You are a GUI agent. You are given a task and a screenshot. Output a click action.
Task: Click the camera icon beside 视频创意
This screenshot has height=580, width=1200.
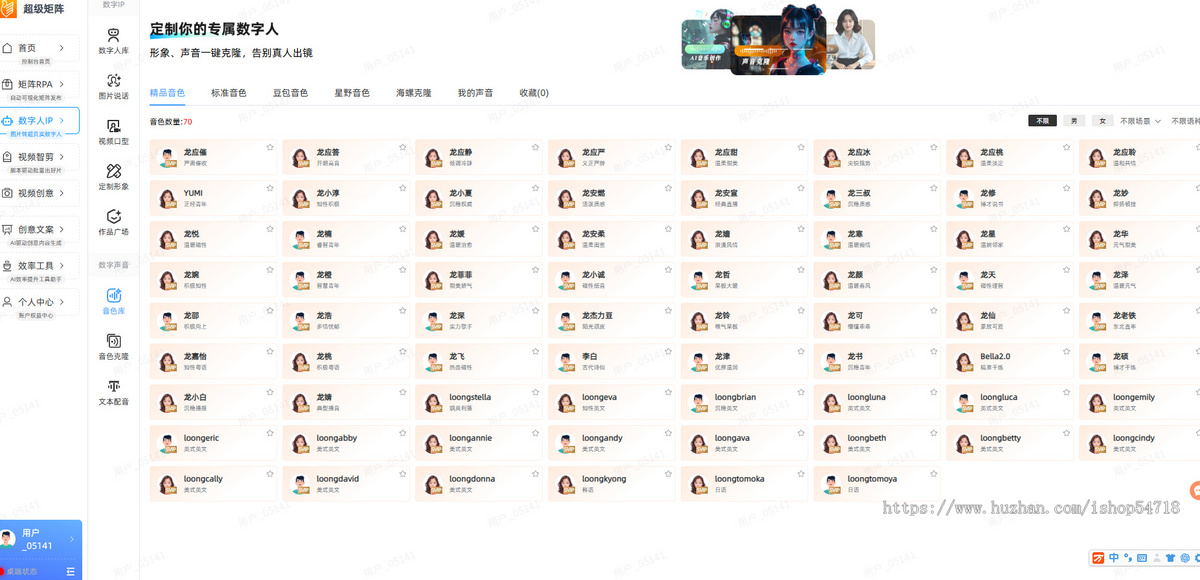click(x=7, y=193)
